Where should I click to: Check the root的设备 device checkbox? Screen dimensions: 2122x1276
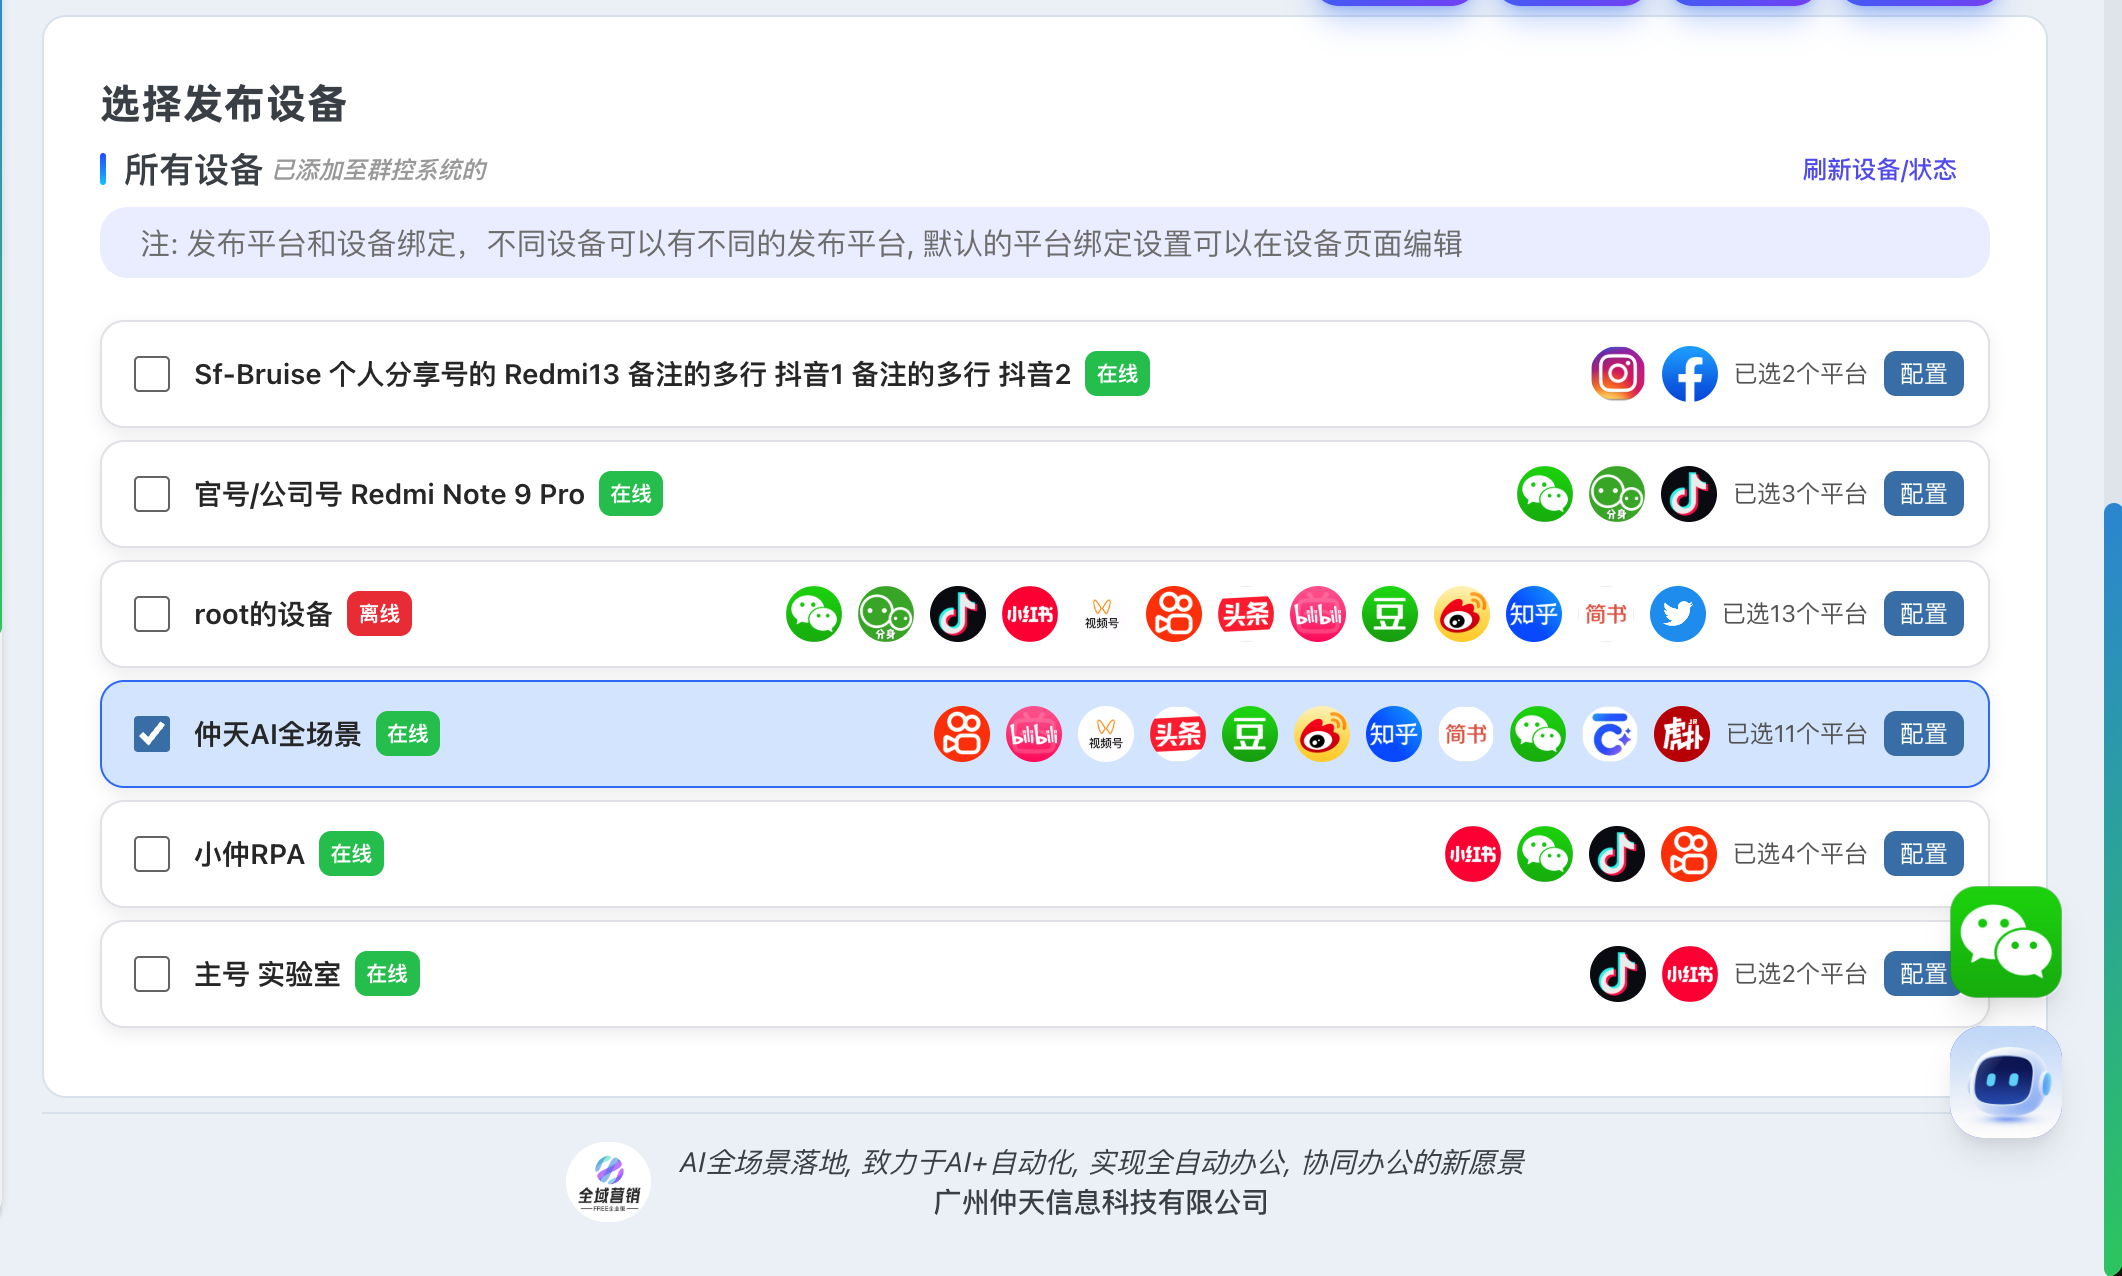tap(152, 614)
